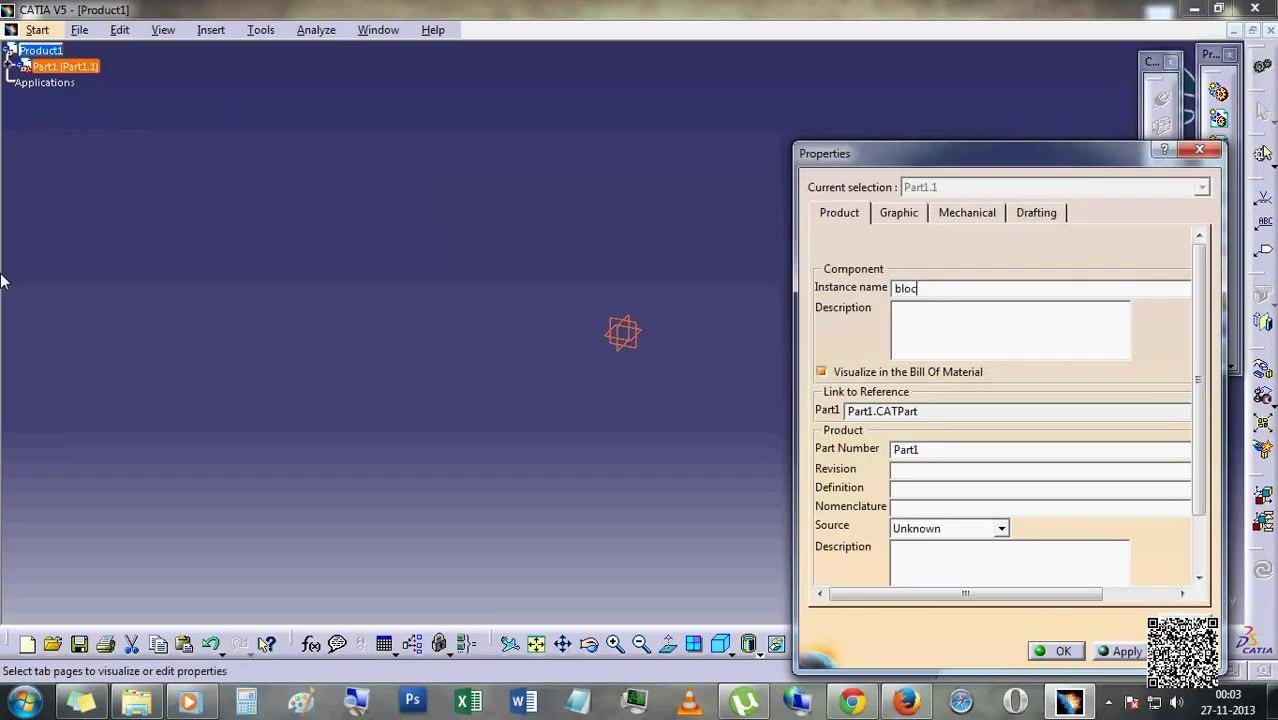The height and width of the screenshot is (720, 1278).
Task: Click the Comment speech bubble icon
Action: [x=337, y=645]
